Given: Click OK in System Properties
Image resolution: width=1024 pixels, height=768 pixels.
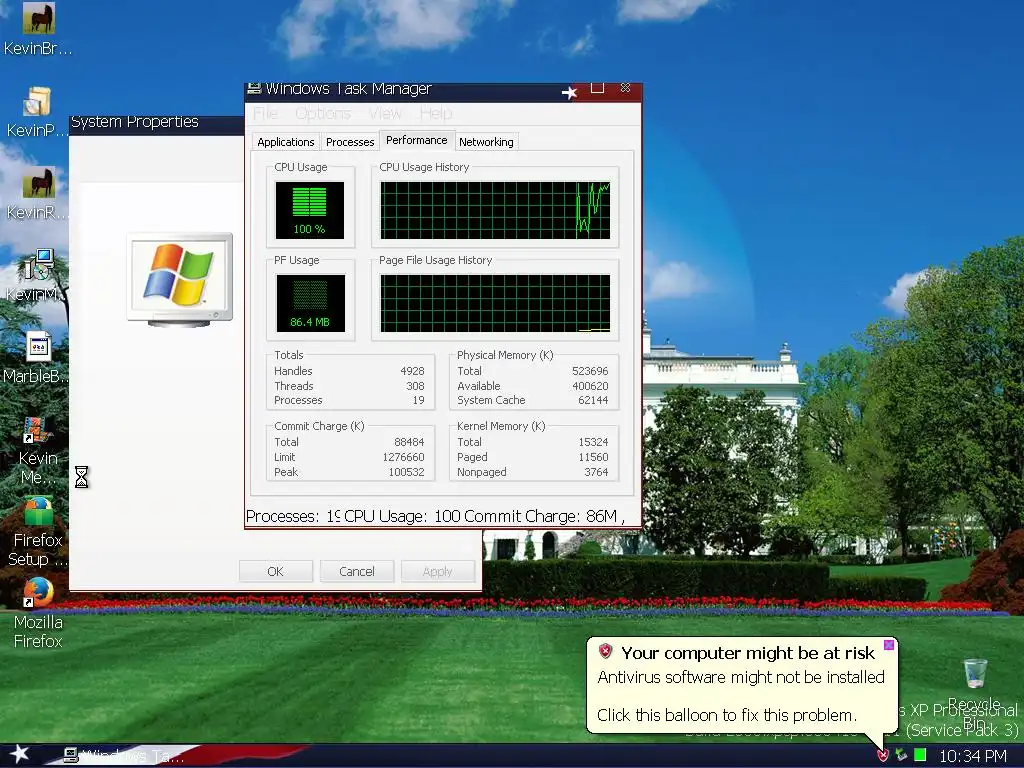Looking at the screenshot, I should pos(276,571).
